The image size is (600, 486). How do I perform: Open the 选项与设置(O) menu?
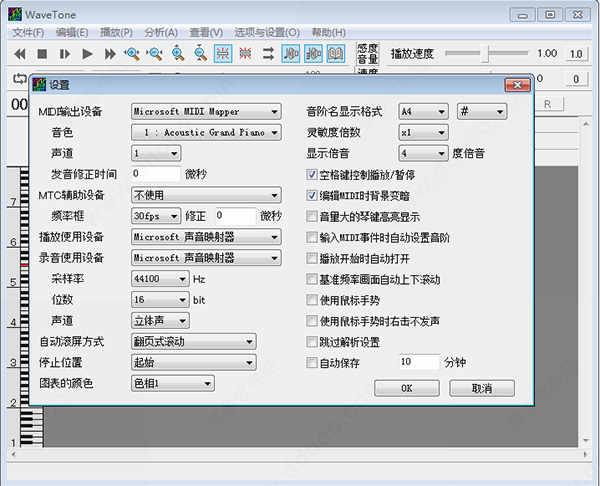tap(267, 33)
